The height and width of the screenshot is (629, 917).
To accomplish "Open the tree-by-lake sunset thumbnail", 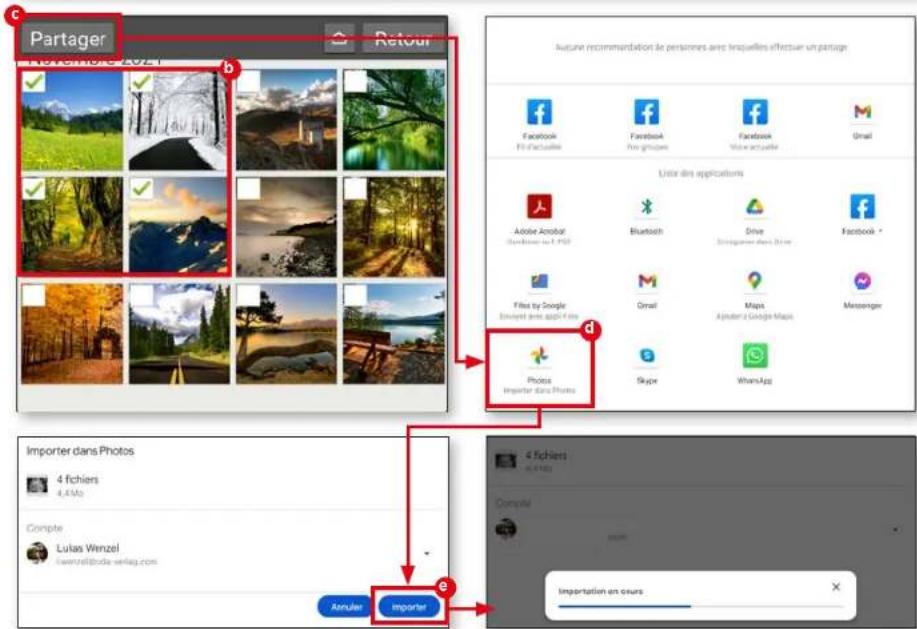I will point(287,334).
